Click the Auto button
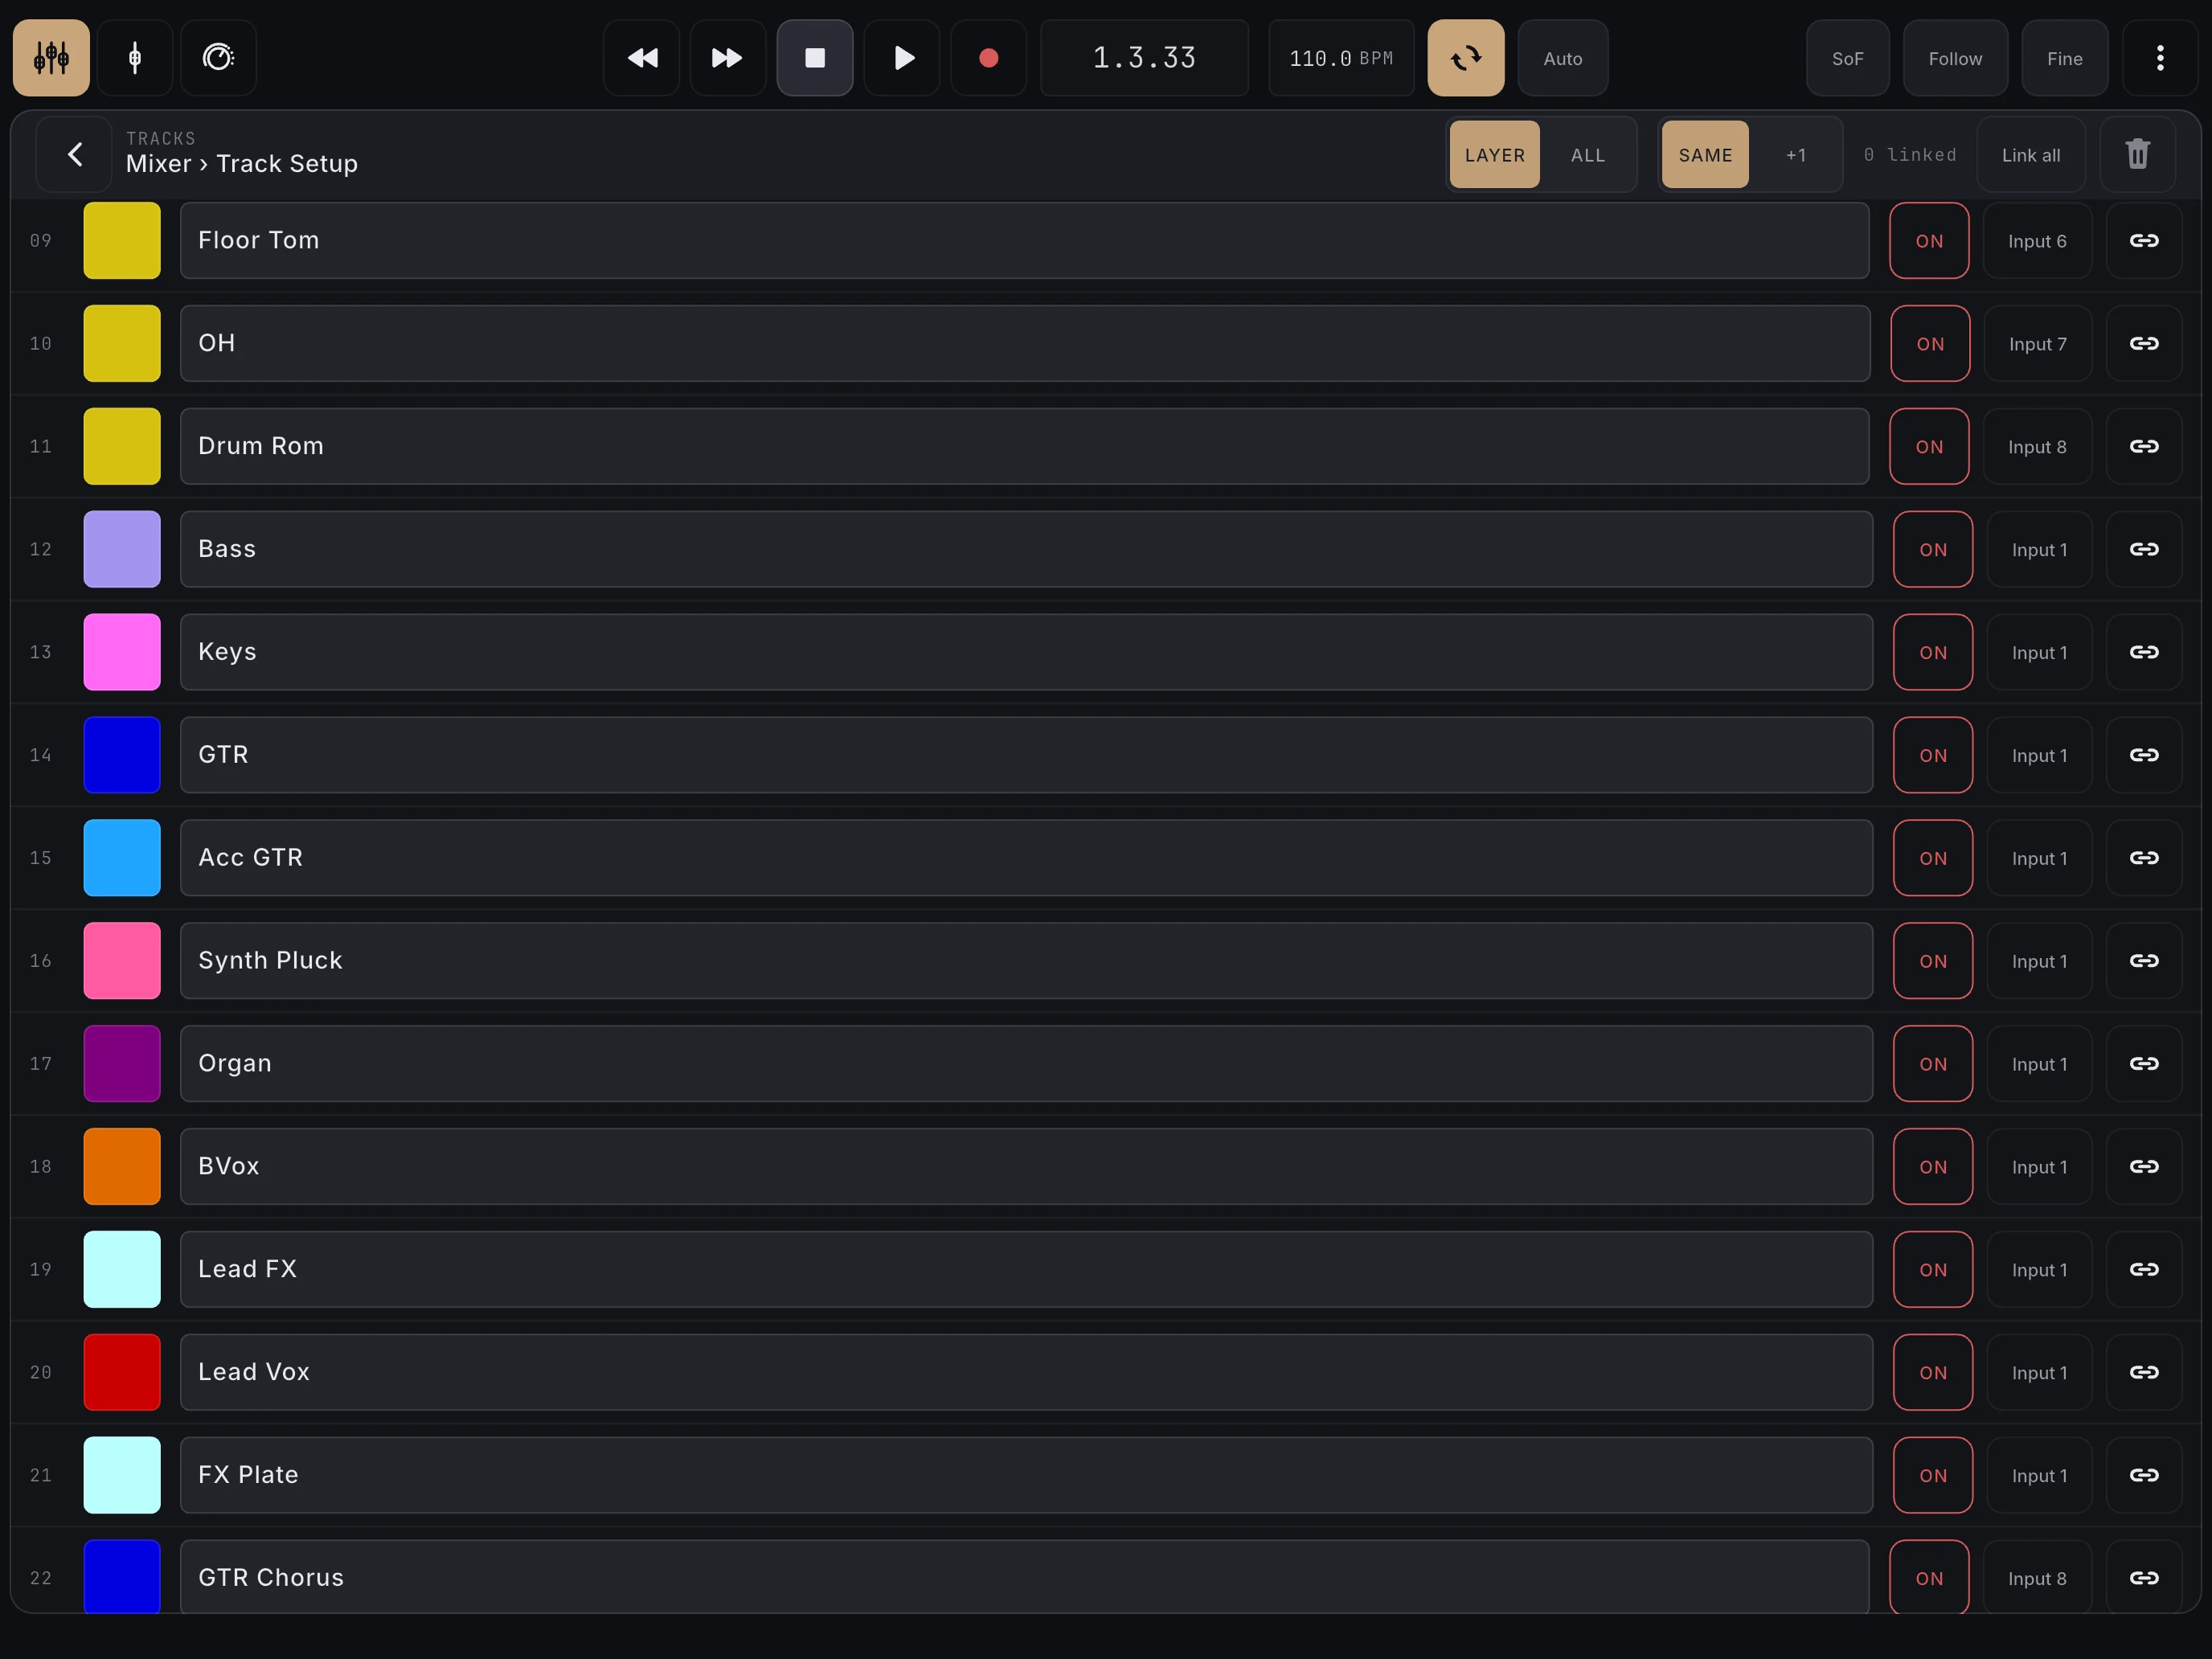 point(1563,58)
